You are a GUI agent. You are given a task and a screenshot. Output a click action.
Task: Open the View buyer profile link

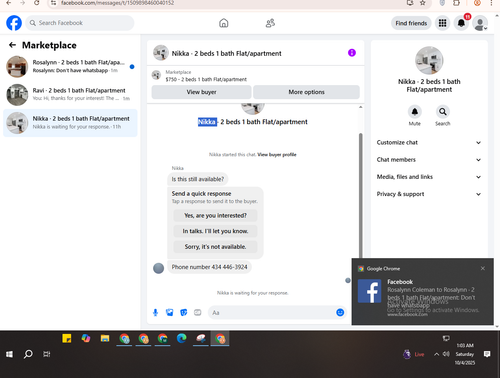[x=277, y=155]
